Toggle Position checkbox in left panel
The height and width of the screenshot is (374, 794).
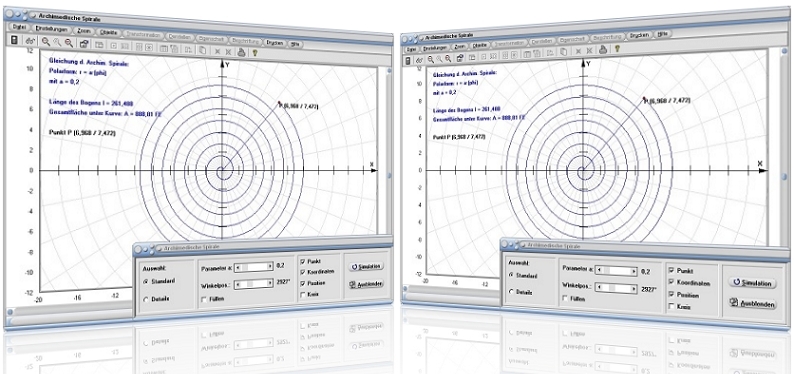303,283
